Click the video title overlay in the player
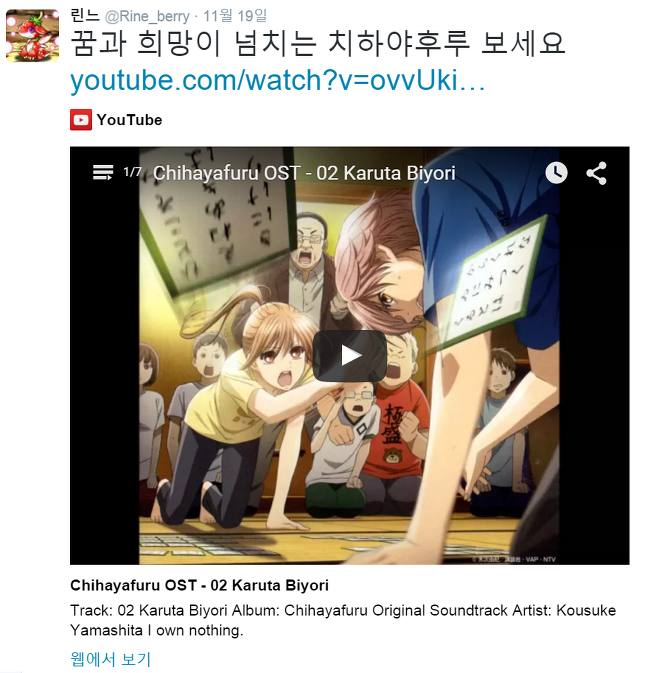Viewport: 645px width, 673px height. [304, 173]
